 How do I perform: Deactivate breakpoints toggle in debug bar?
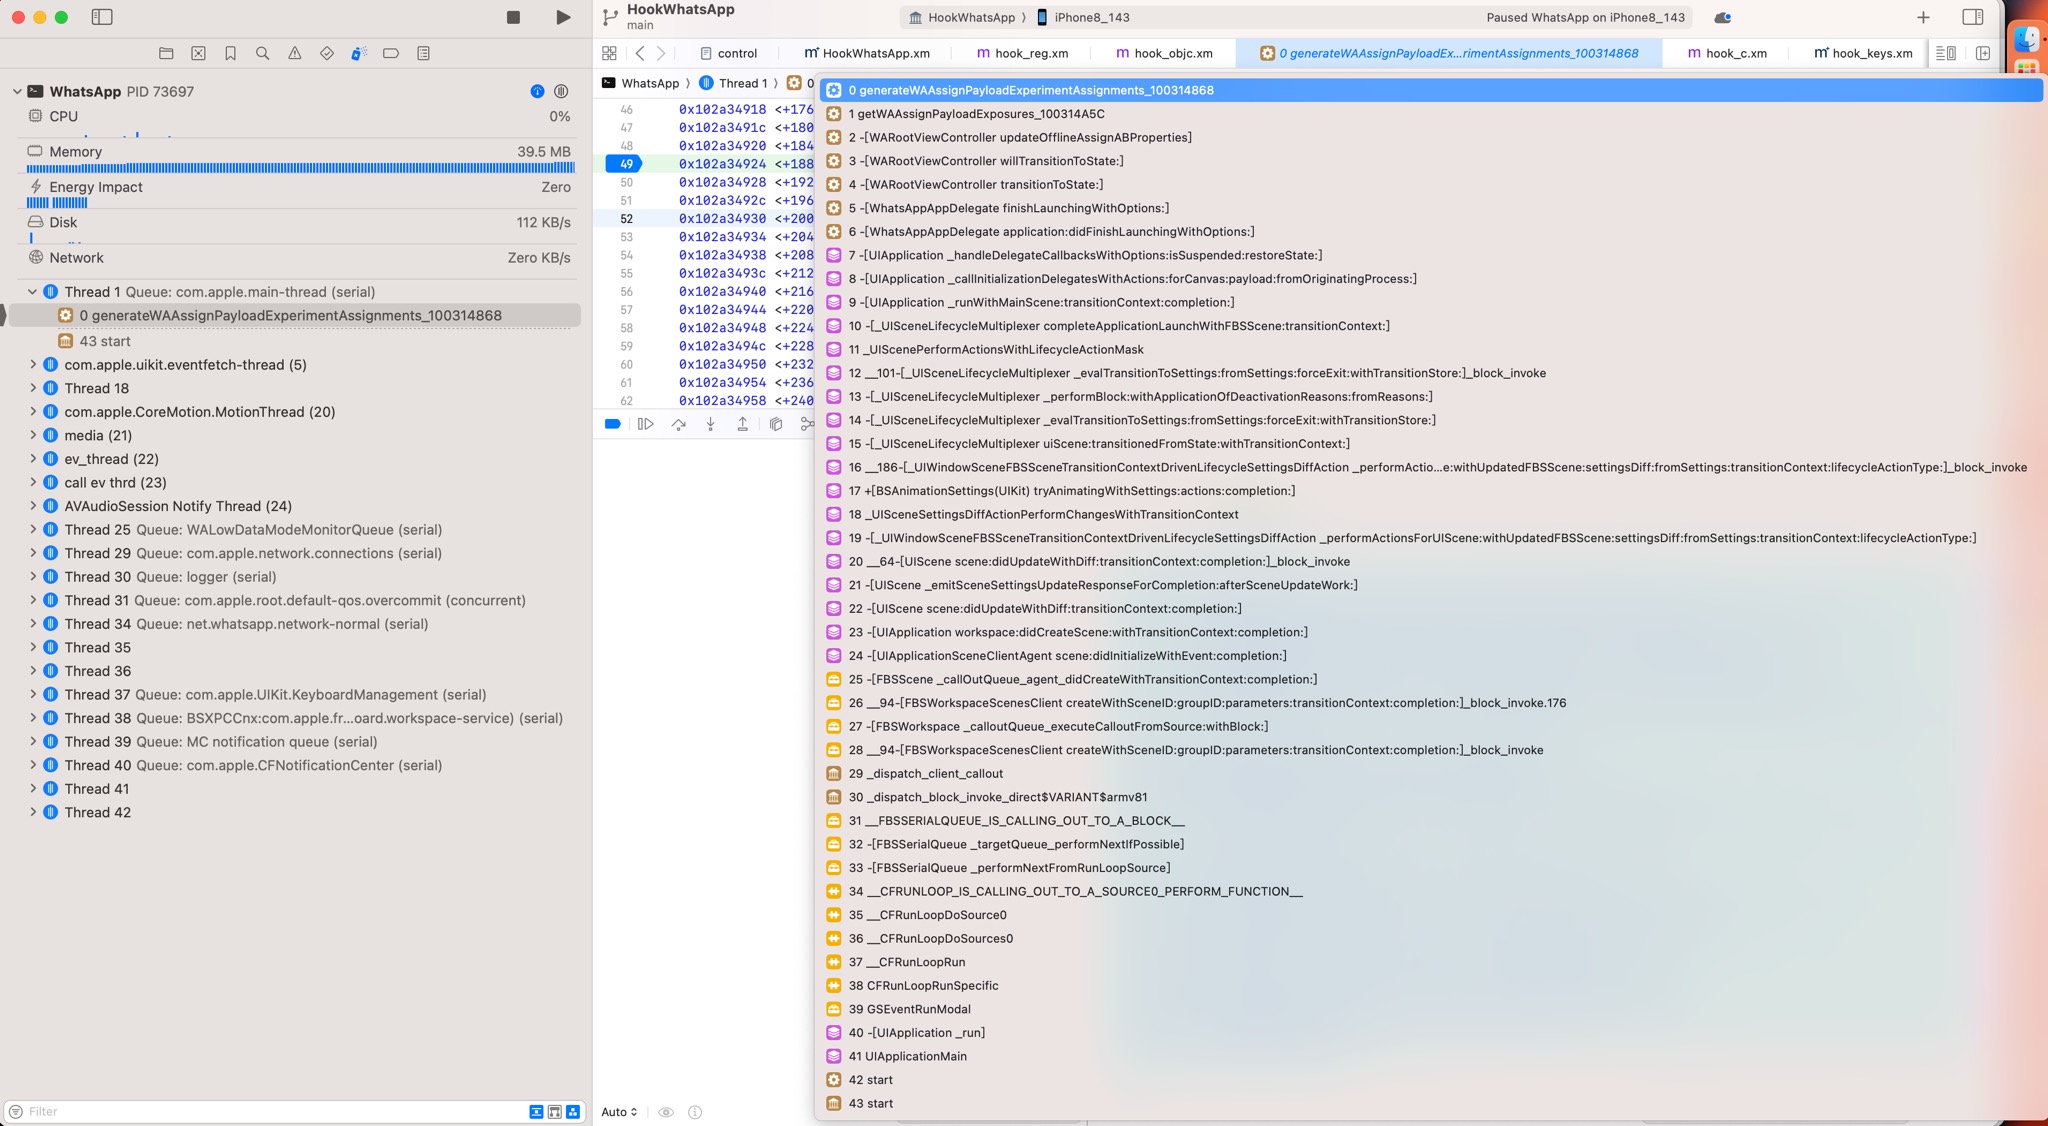click(613, 424)
